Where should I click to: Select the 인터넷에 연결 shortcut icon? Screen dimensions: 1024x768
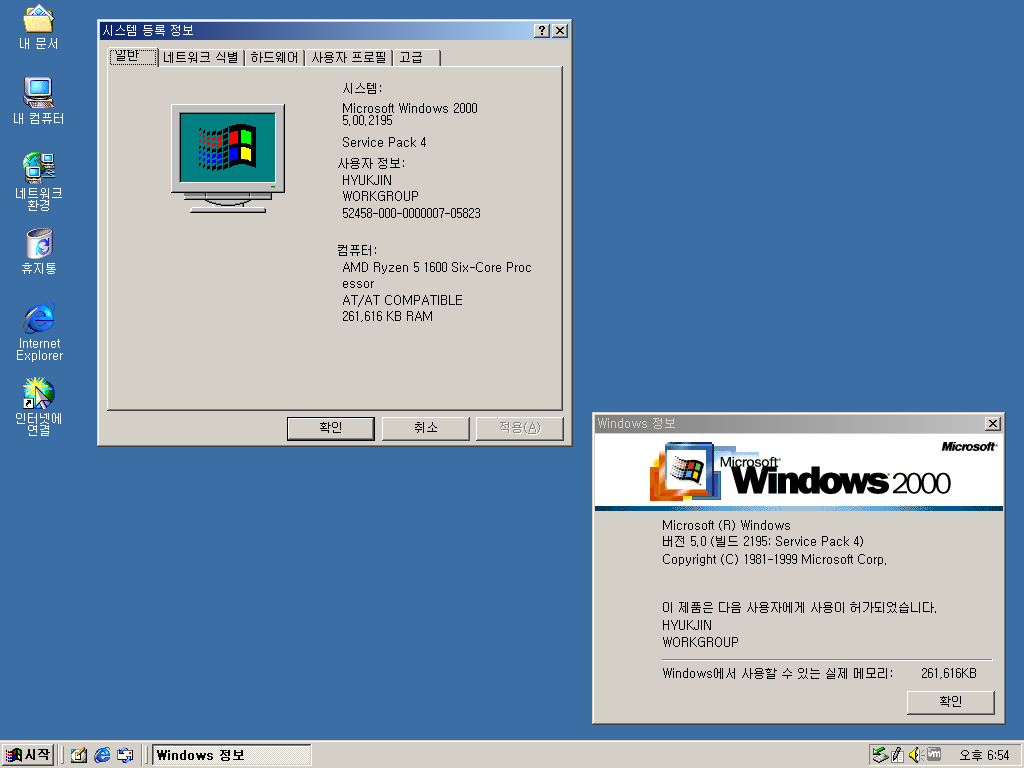pos(39,407)
